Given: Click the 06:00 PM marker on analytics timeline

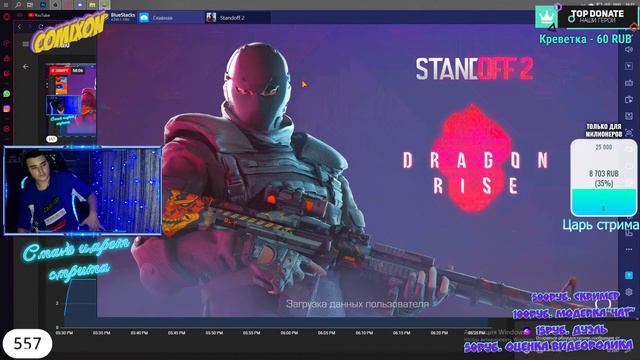Looking at the screenshot, I should point(289,333).
